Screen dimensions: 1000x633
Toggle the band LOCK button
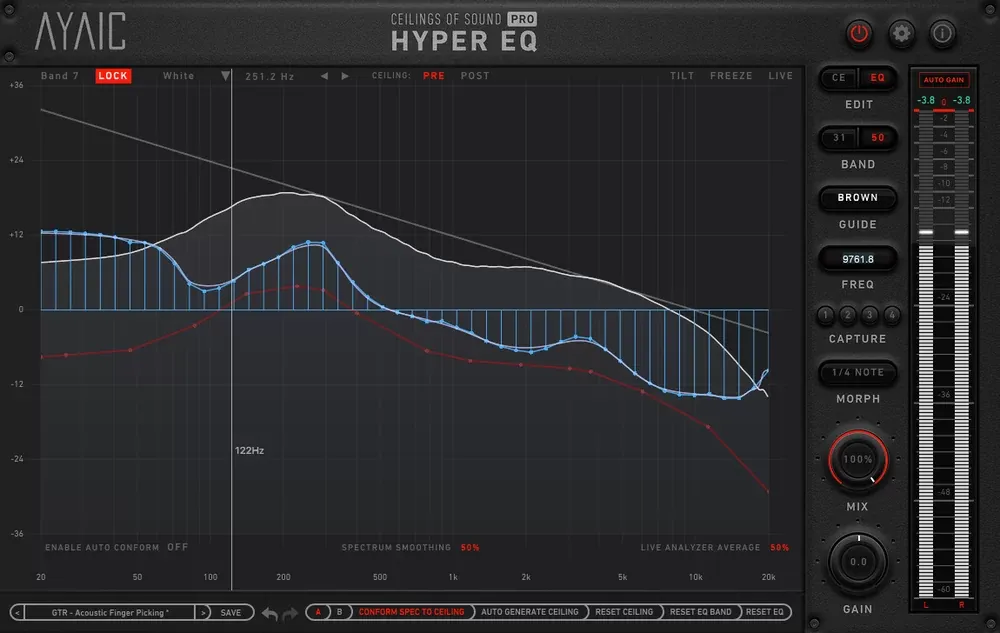point(113,76)
